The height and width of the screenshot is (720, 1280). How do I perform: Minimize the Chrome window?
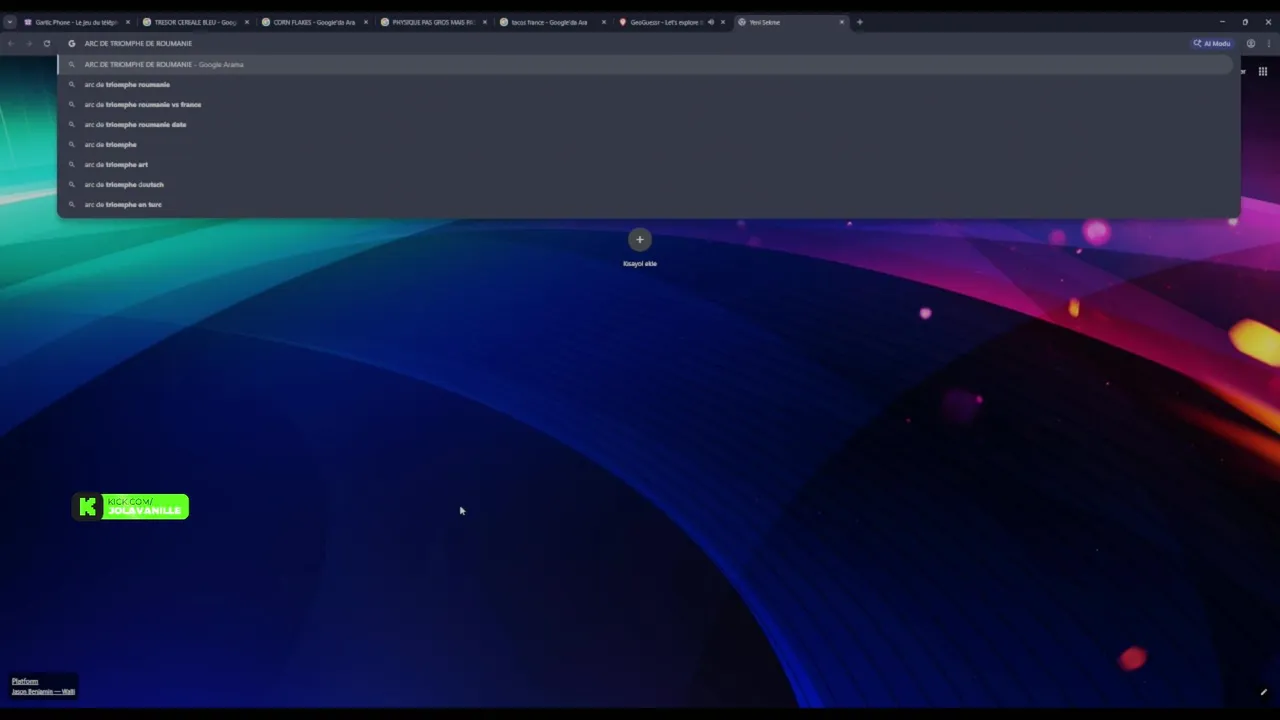1222,22
